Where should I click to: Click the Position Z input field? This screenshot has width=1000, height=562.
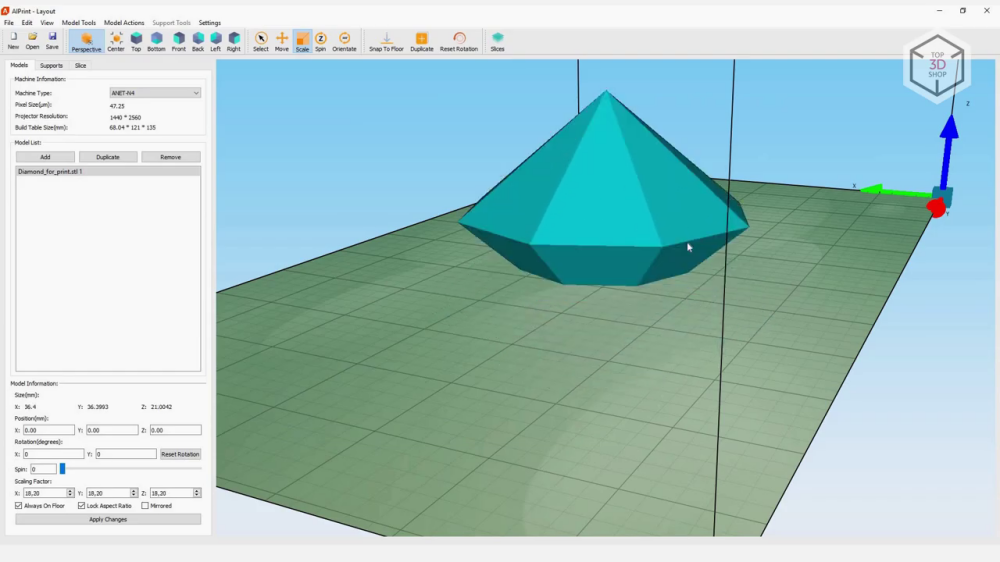click(x=175, y=431)
